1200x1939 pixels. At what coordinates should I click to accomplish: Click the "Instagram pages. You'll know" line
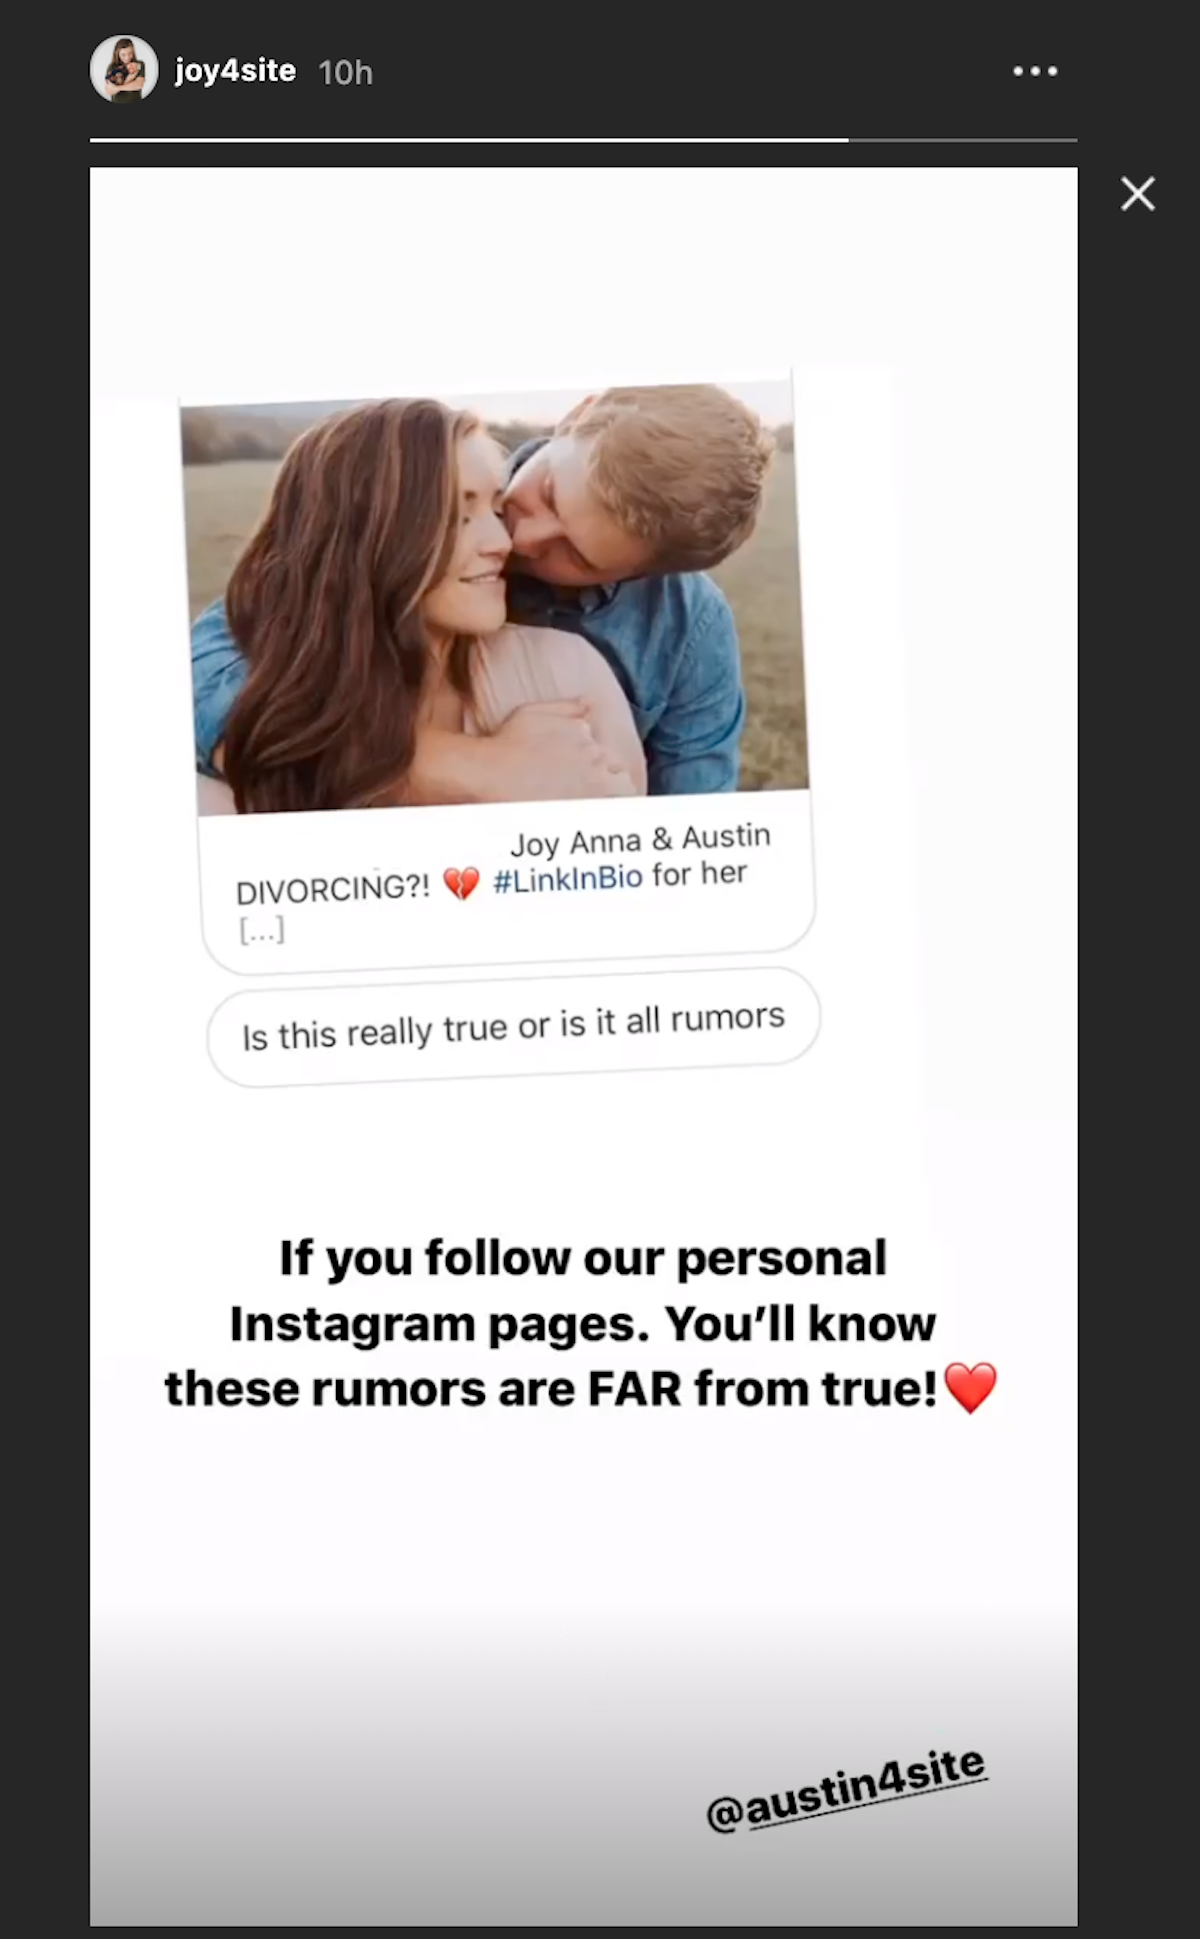(x=583, y=1324)
